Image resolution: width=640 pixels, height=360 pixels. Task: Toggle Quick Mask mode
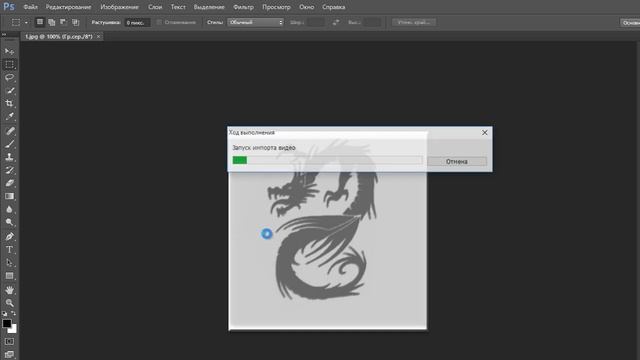(x=9, y=341)
